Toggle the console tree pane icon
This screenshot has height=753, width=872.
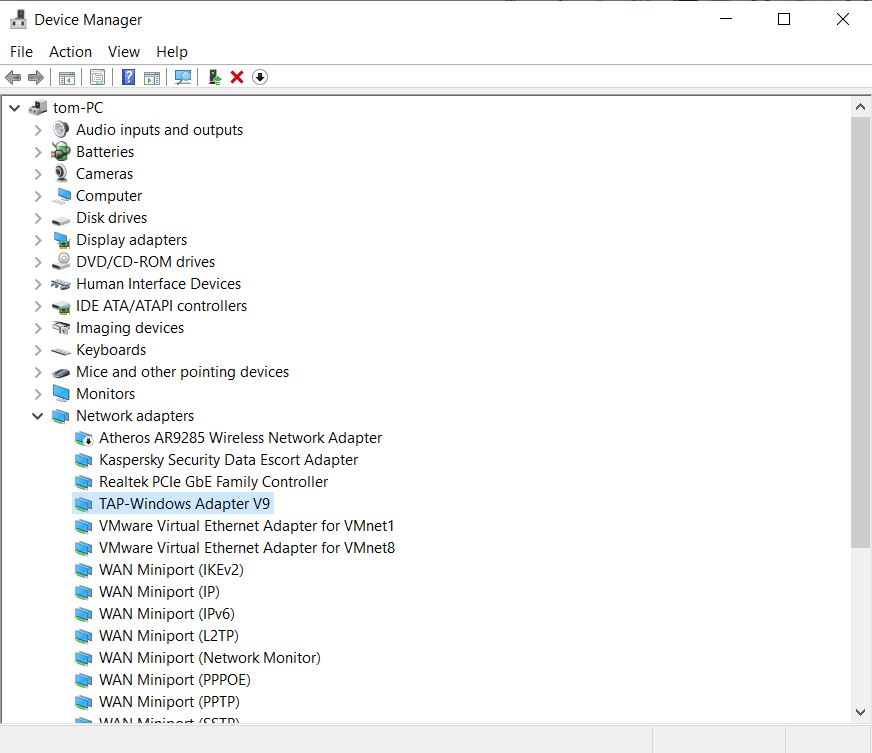(x=66, y=77)
